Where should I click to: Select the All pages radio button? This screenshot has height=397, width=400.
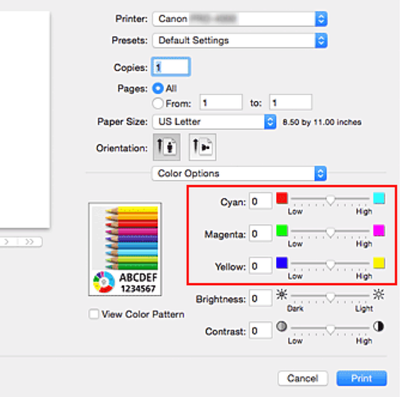tap(158, 88)
